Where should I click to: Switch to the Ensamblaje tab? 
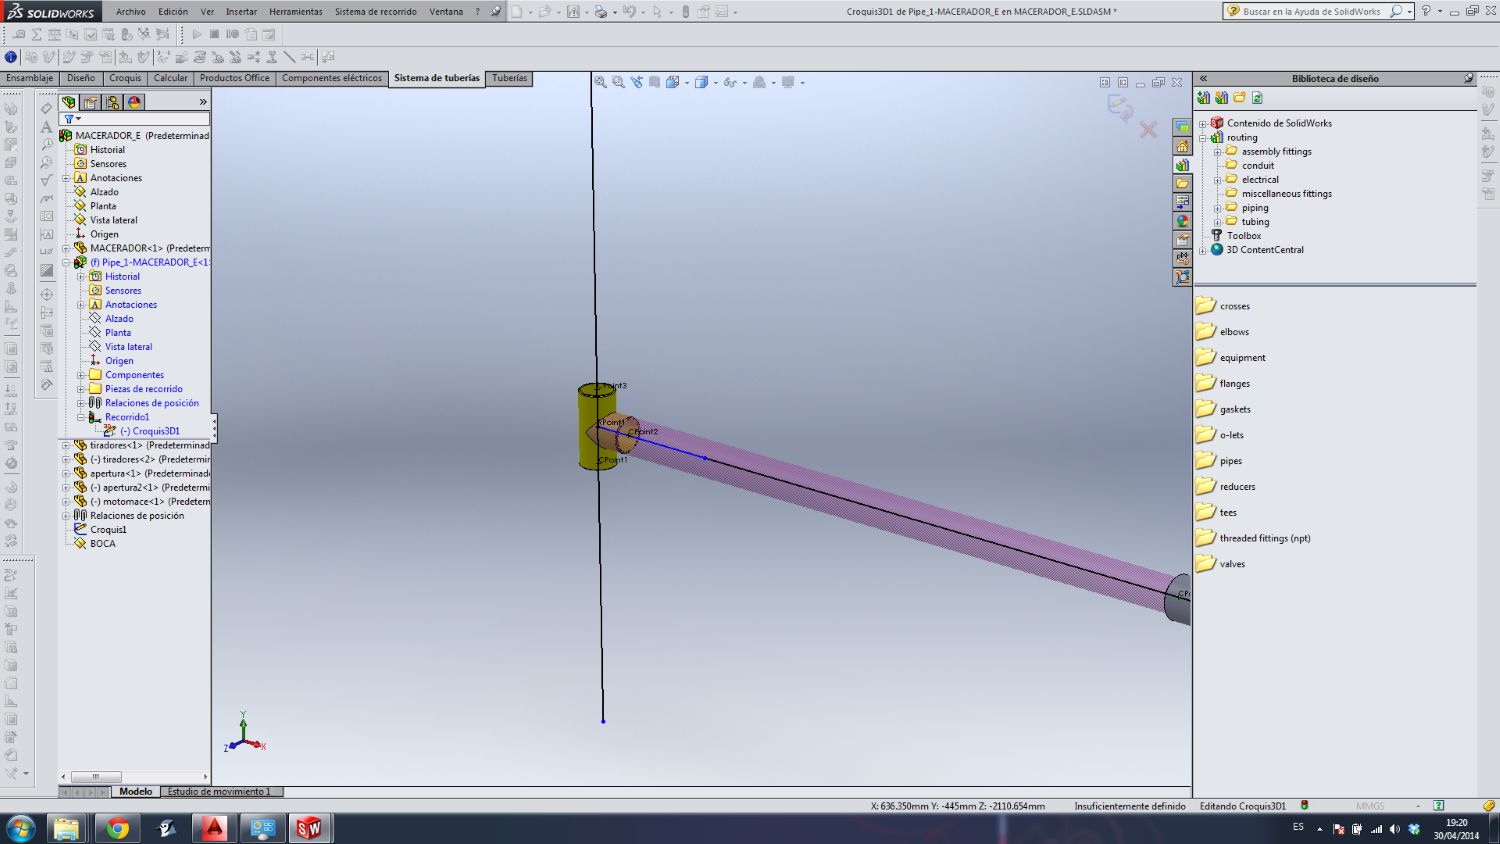(x=30, y=78)
